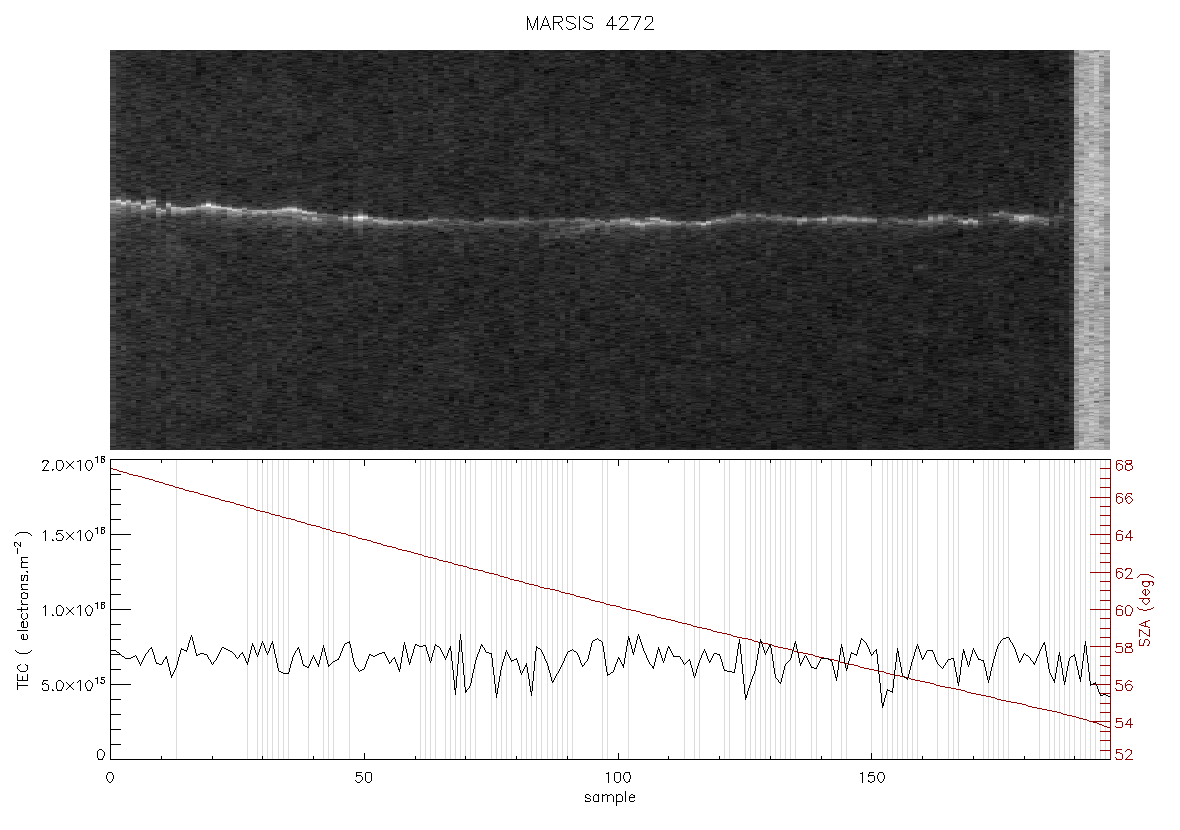Click x-axis tick label 150

(871, 777)
